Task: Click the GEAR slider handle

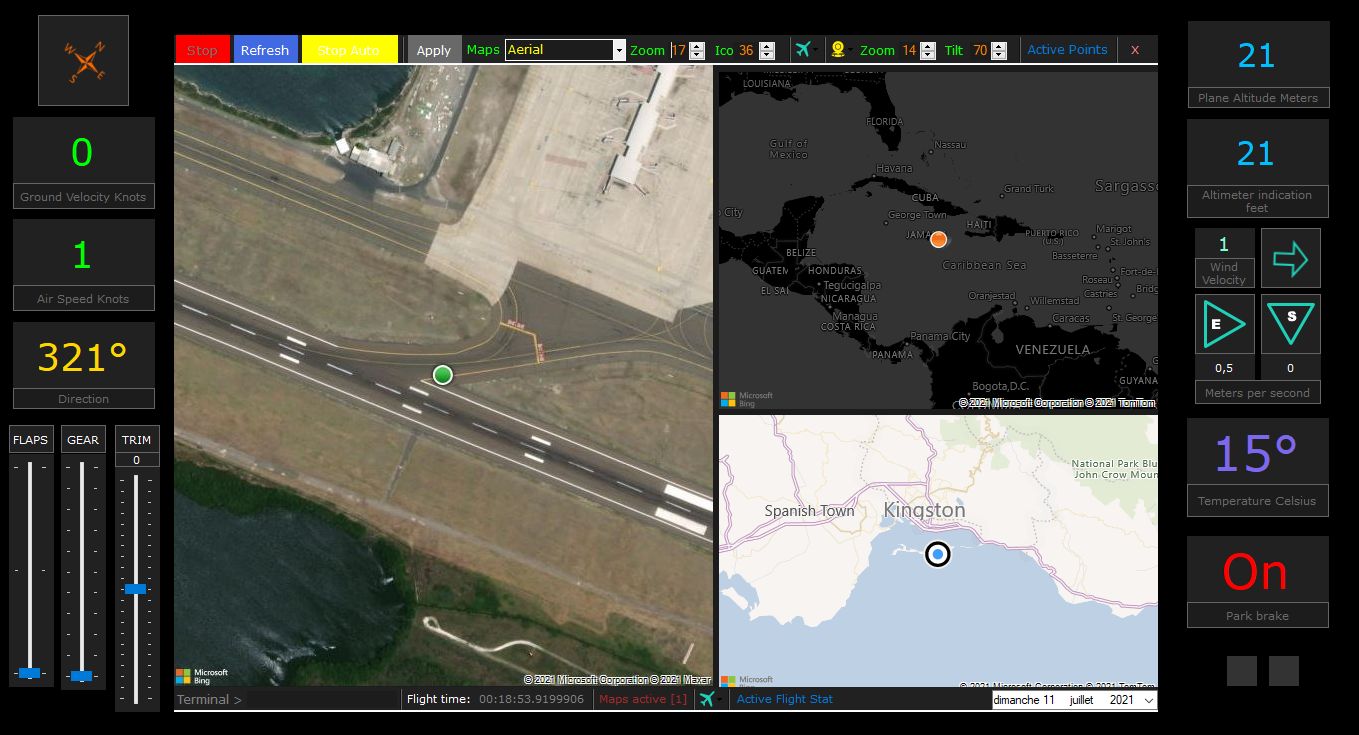Action: tap(82, 676)
